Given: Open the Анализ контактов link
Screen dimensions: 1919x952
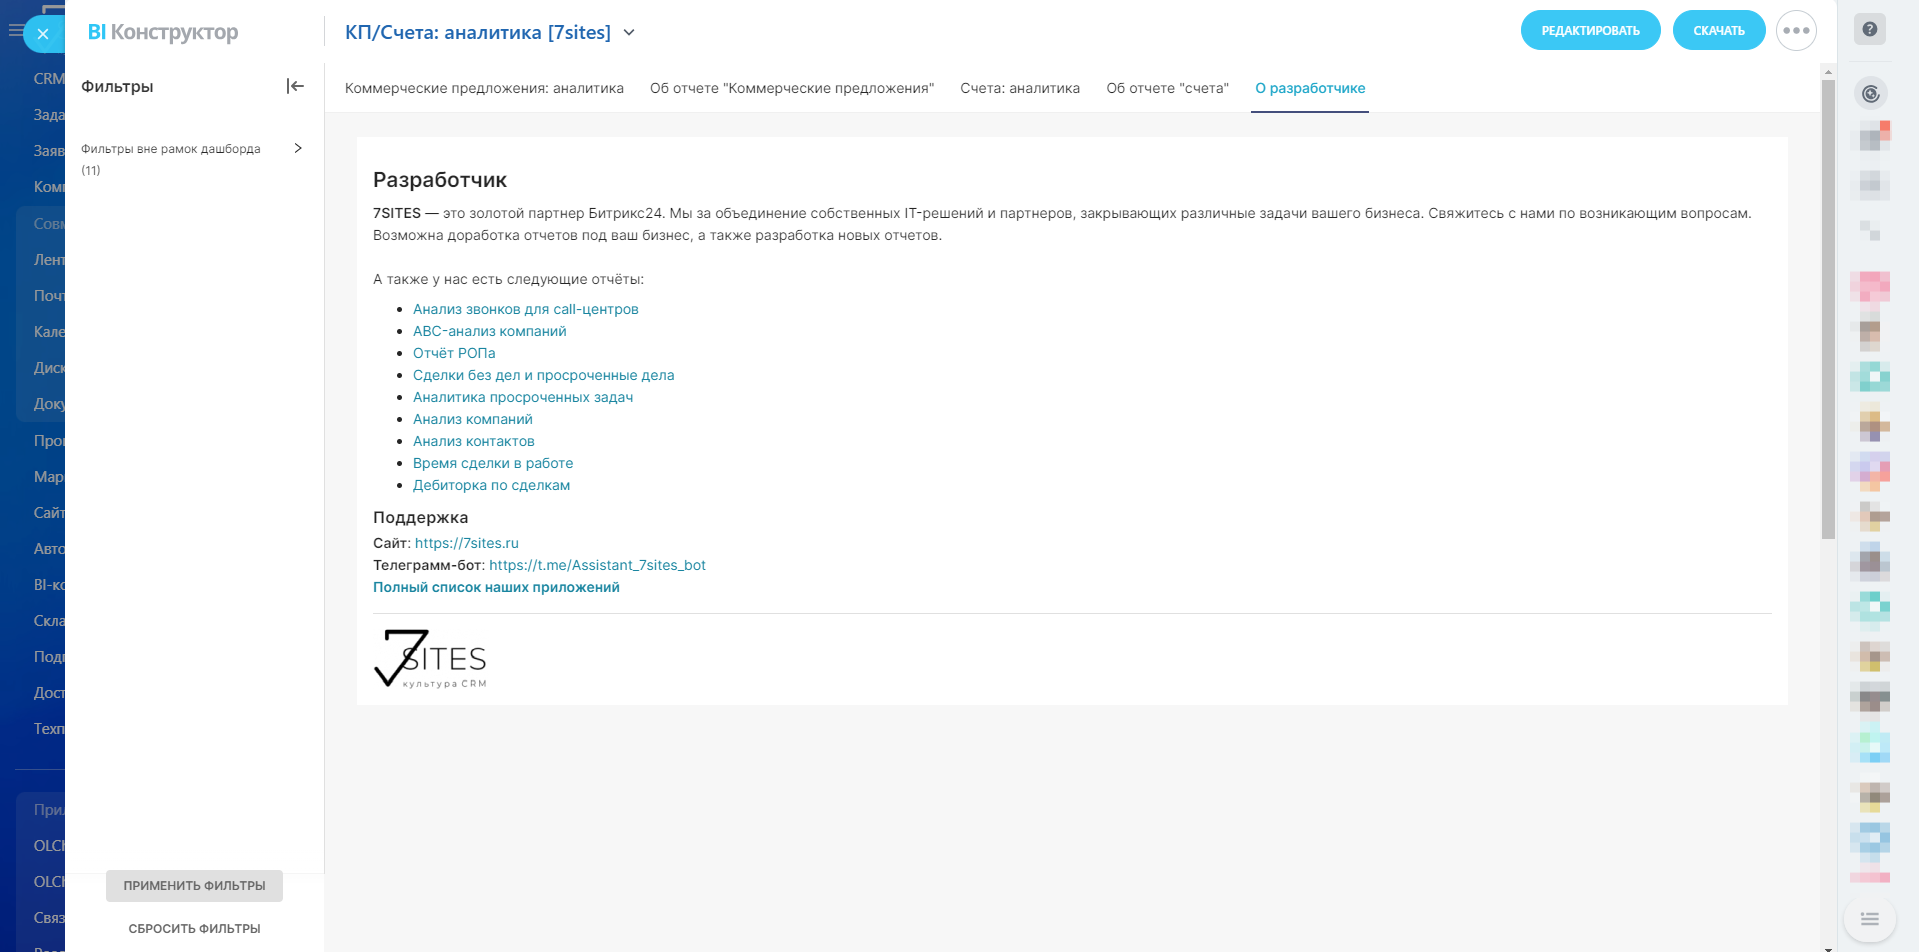Looking at the screenshot, I should [x=474, y=441].
